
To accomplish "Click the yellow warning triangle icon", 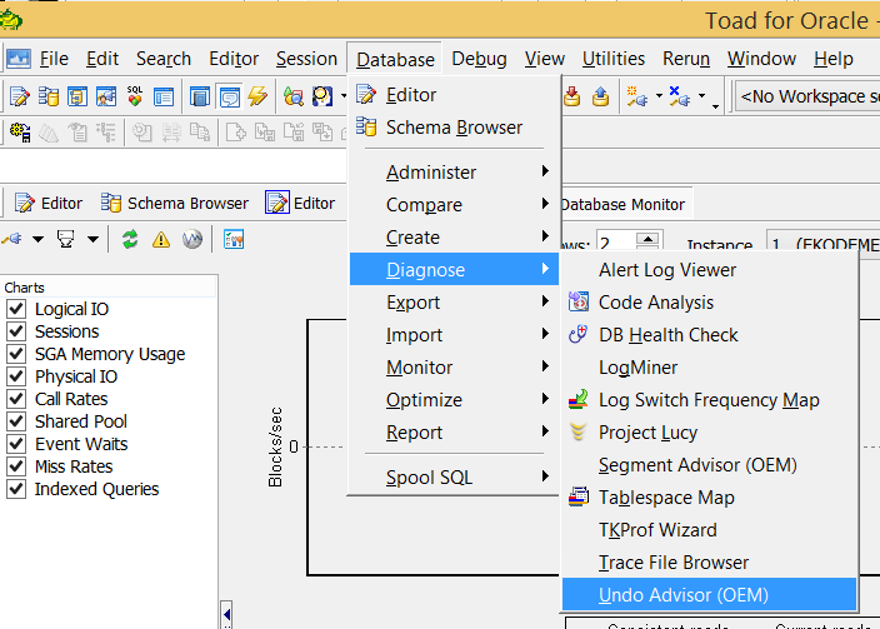I will coord(161,240).
